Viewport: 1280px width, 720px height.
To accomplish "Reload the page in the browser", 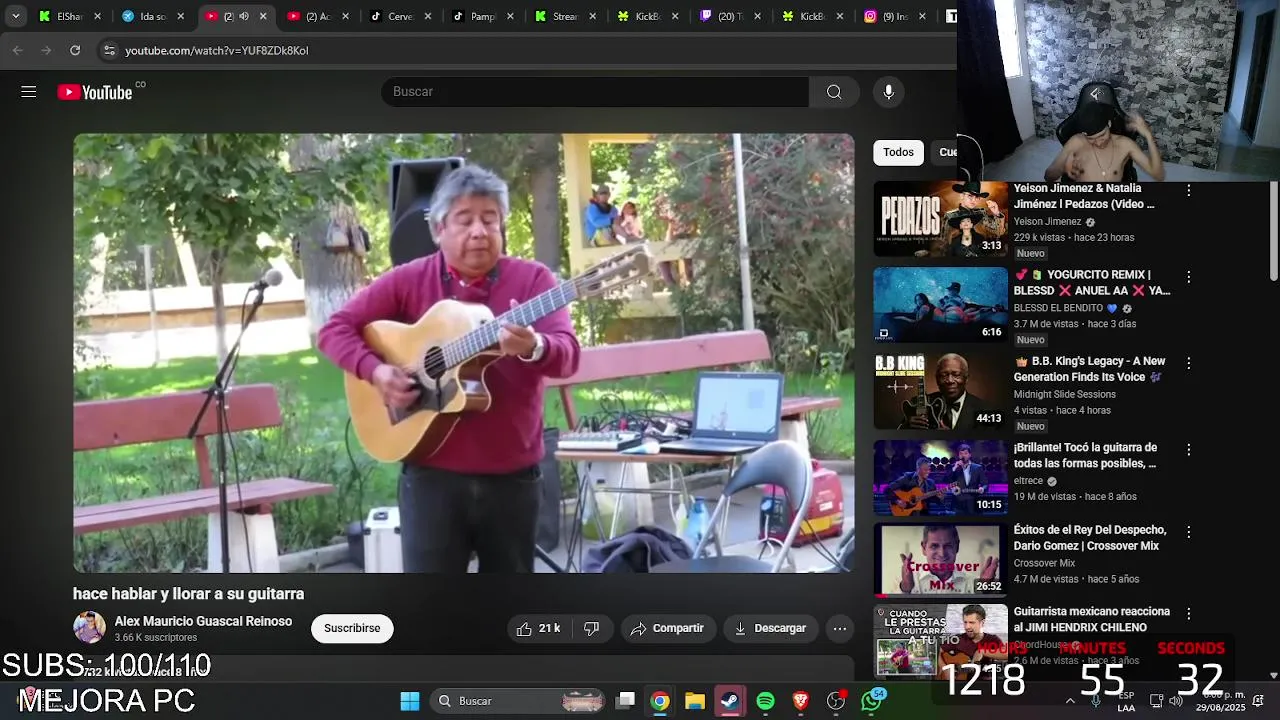I will pos(75,50).
